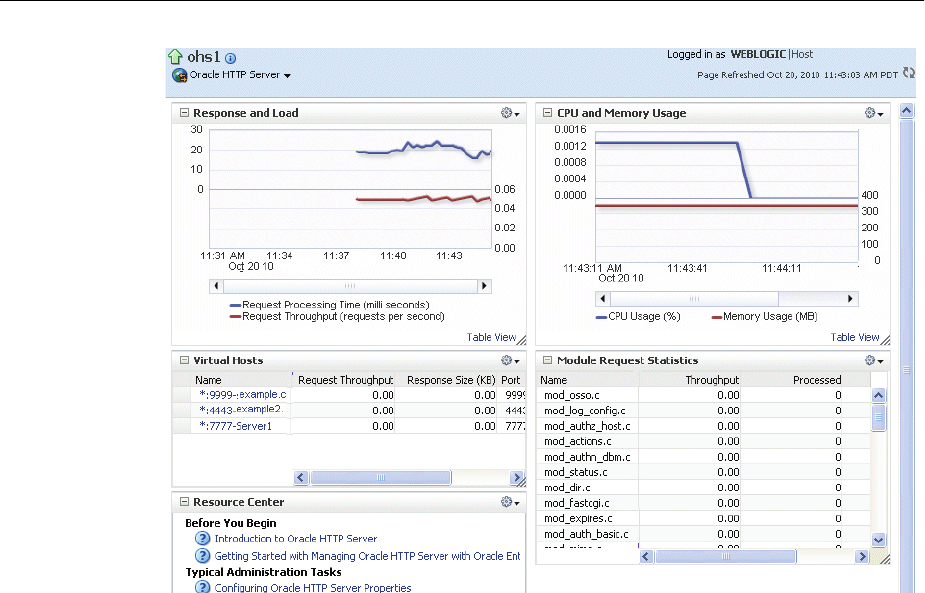Open the Virtual Hosts gear options

click(x=510, y=360)
